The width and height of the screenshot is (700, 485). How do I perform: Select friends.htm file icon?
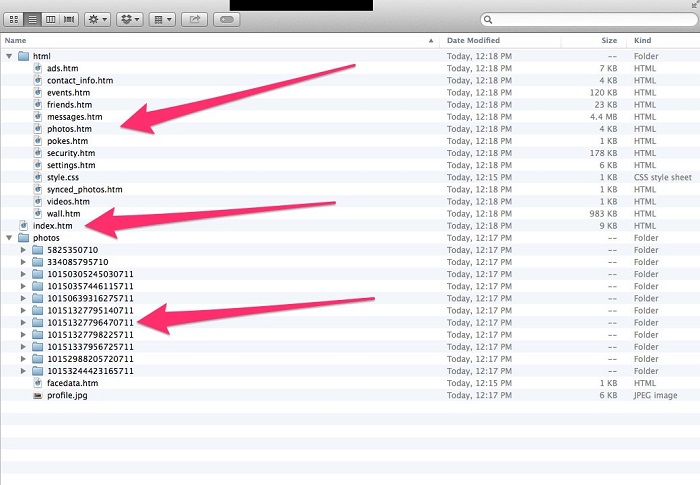(38, 104)
